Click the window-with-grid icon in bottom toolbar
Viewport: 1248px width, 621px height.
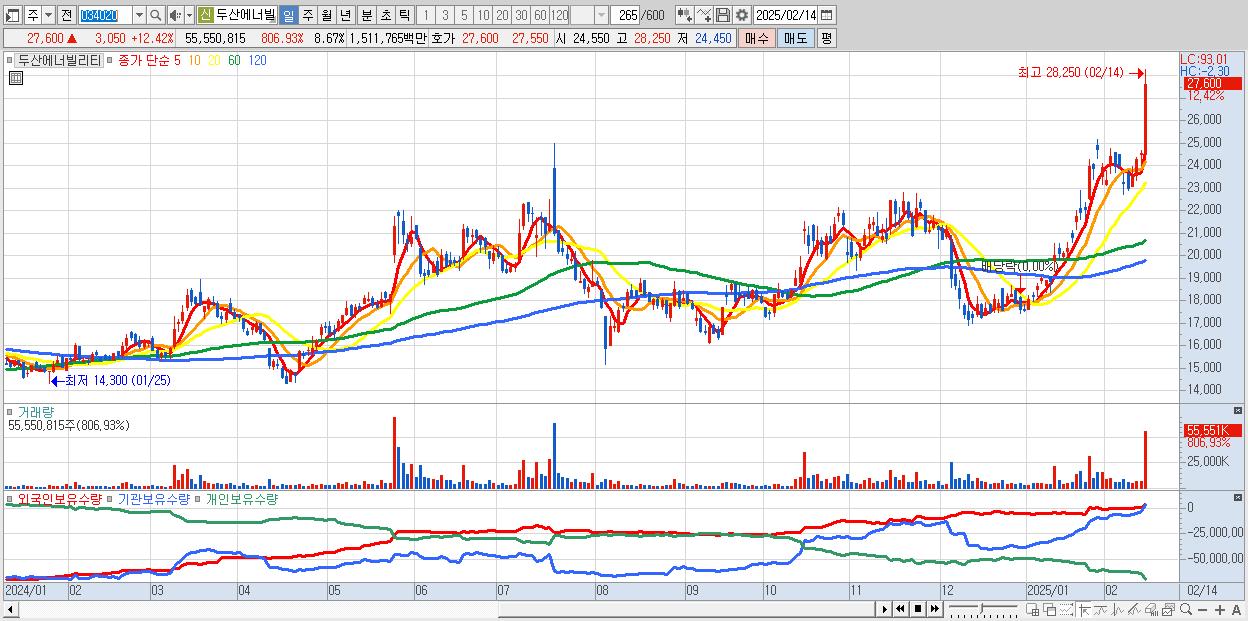(1032, 609)
